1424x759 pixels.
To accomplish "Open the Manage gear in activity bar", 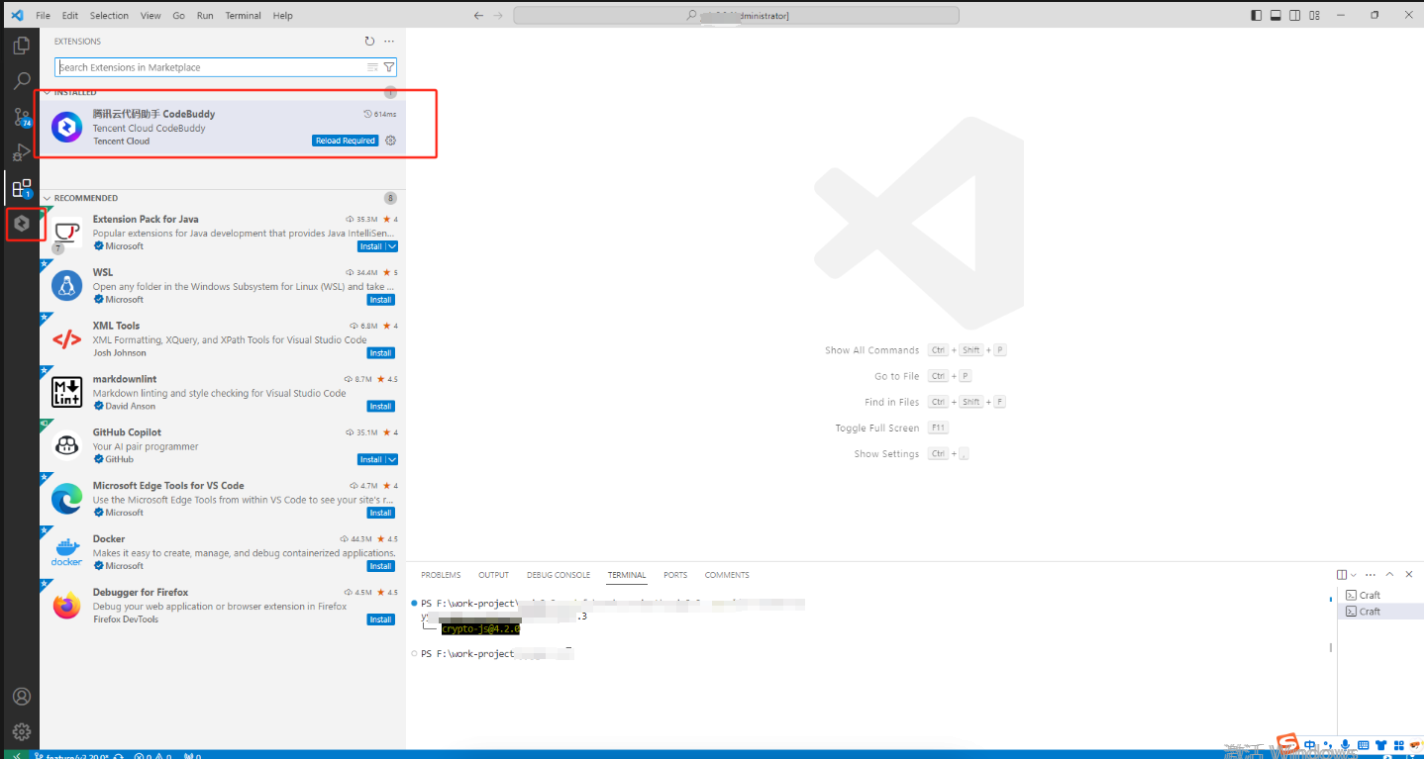I will [x=21, y=732].
